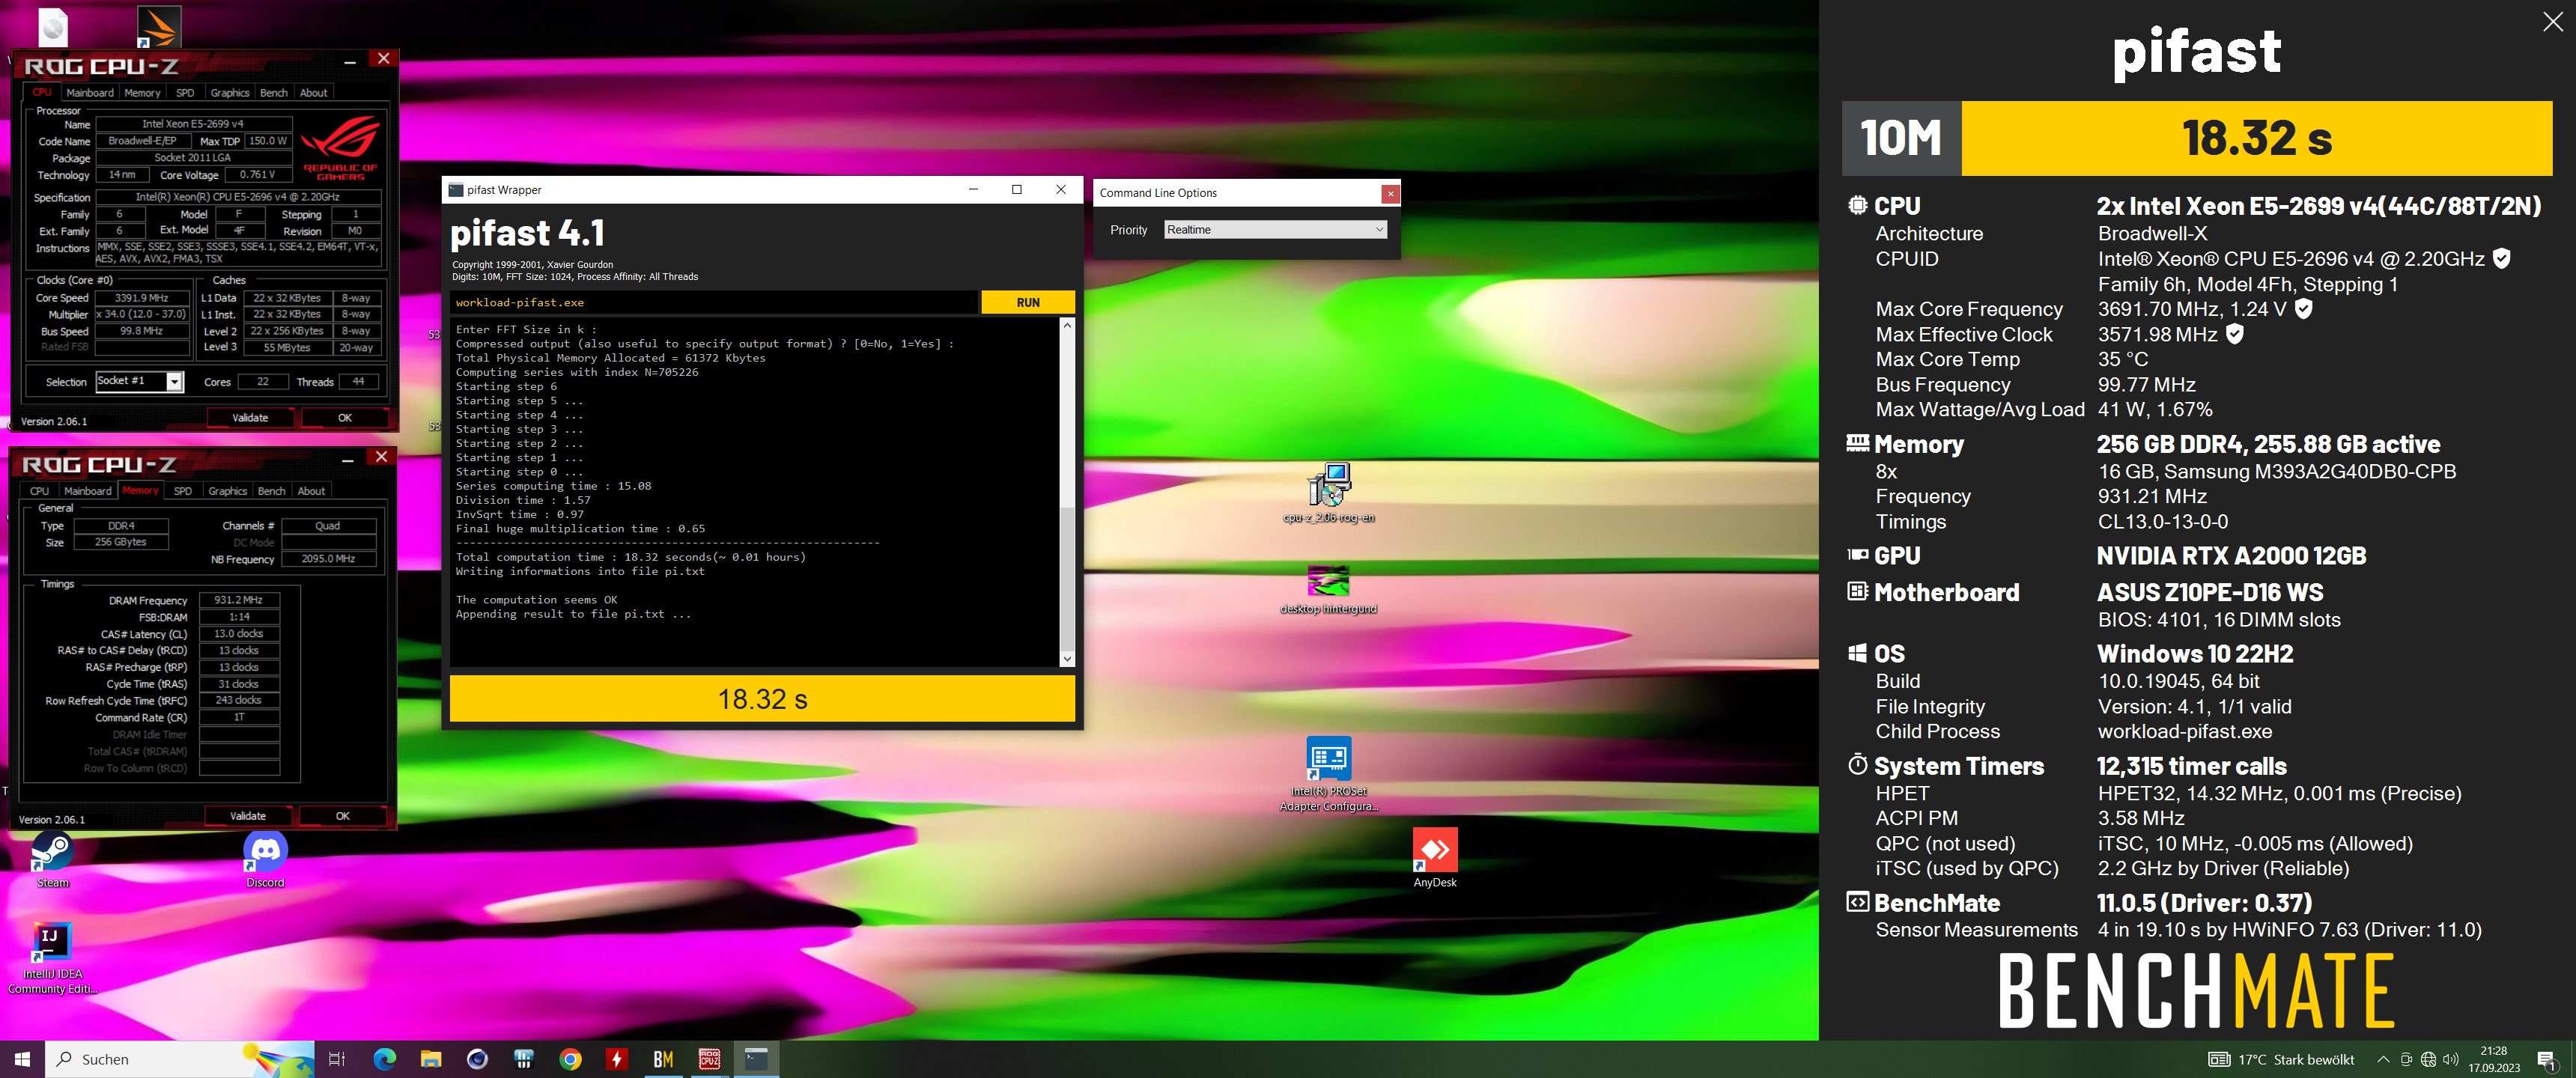Open Microsoft Edge from the taskbar
This screenshot has height=1078, width=2576.
[x=384, y=1059]
